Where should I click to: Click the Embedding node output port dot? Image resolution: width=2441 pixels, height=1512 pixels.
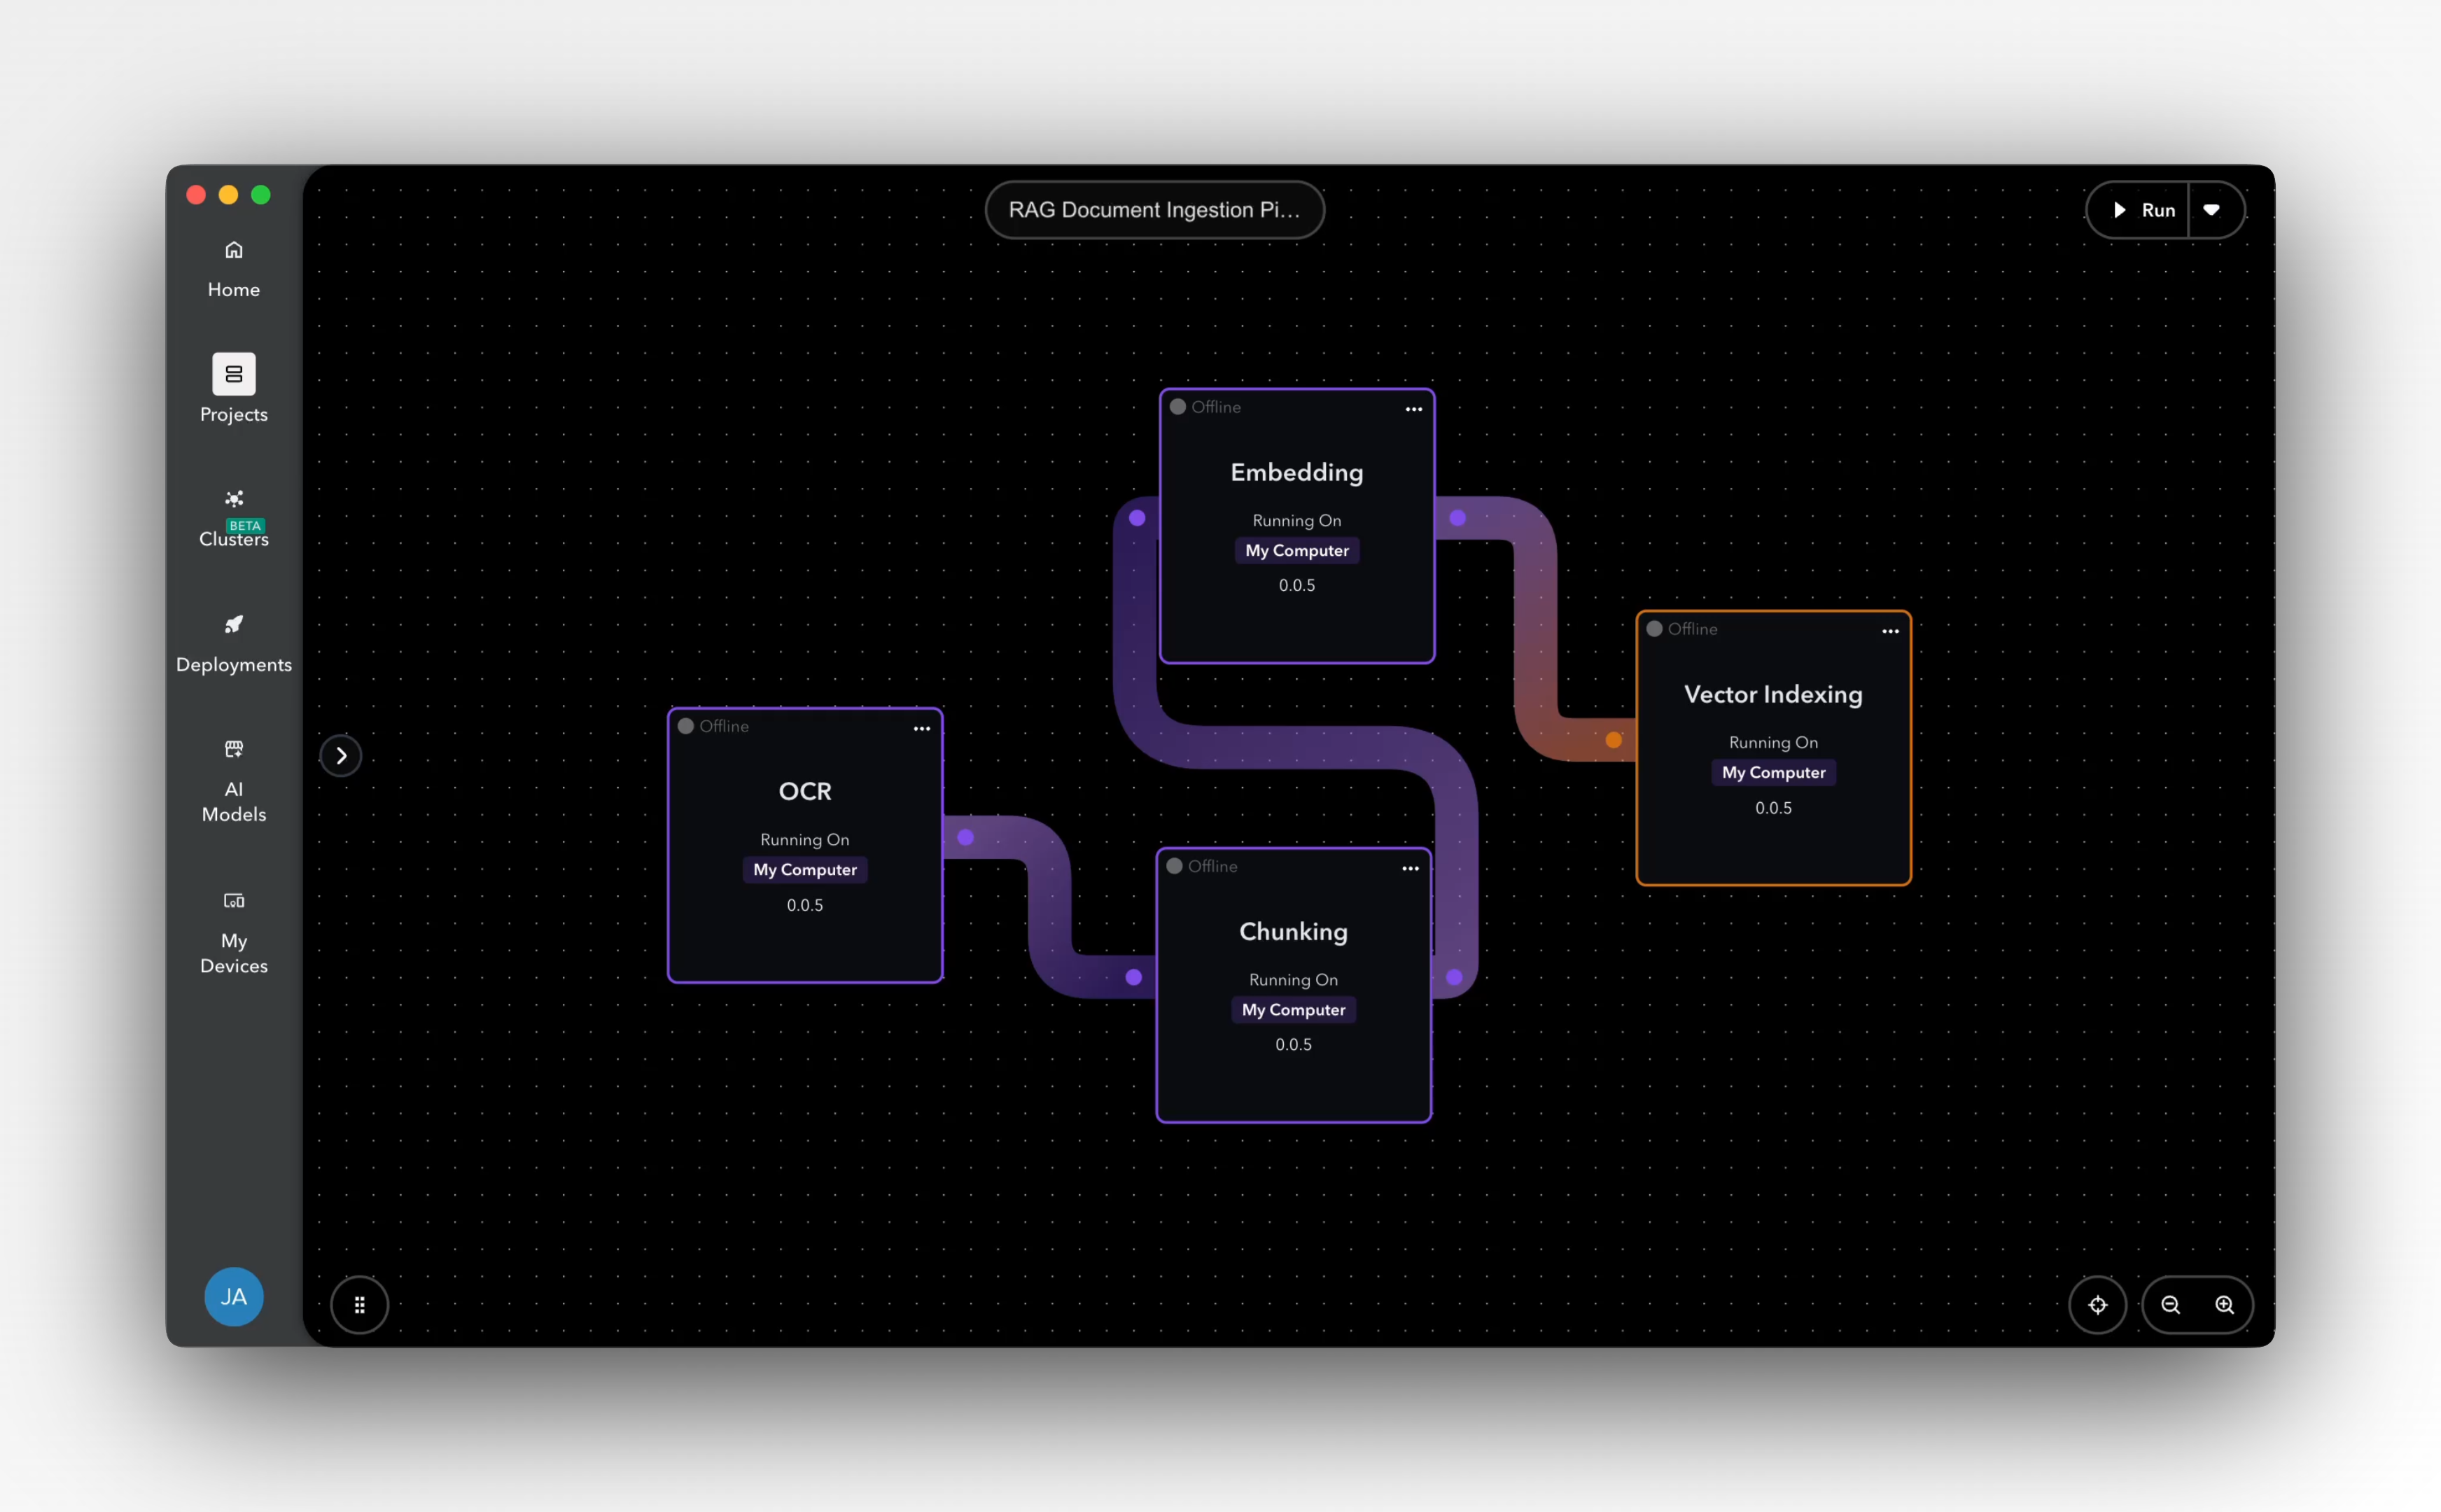pos(1457,518)
